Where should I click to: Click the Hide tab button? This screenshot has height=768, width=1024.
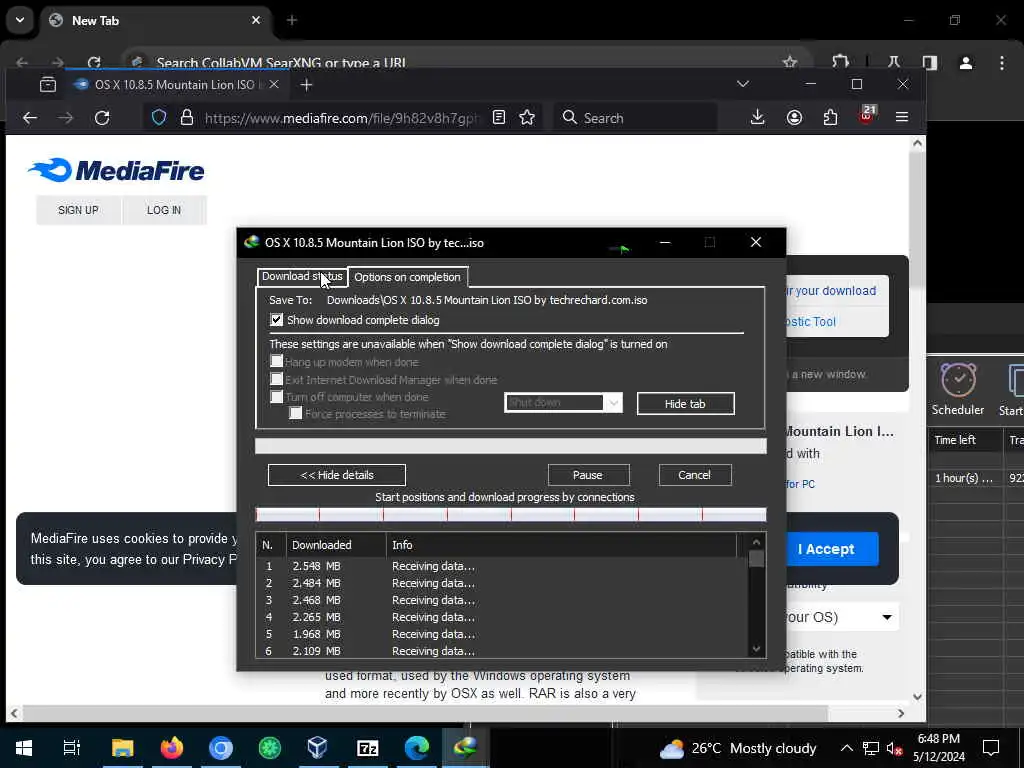point(685,404)
